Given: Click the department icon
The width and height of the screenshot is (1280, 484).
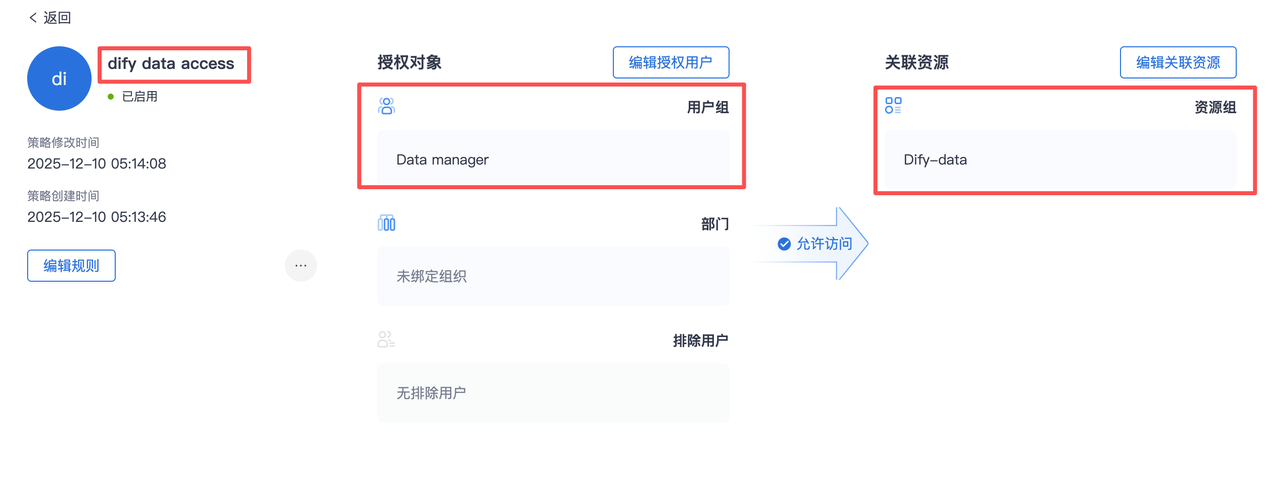Looking at the screenshot, I should click(x=387, y=223).
